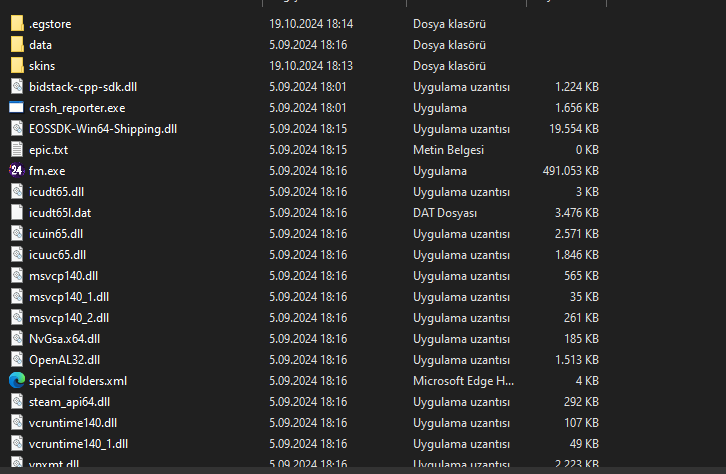Click the Microsoft Edge H... type cell
The width and height of the screenshot is (726, 474).
pyautogui.click(x=463, y=381)
